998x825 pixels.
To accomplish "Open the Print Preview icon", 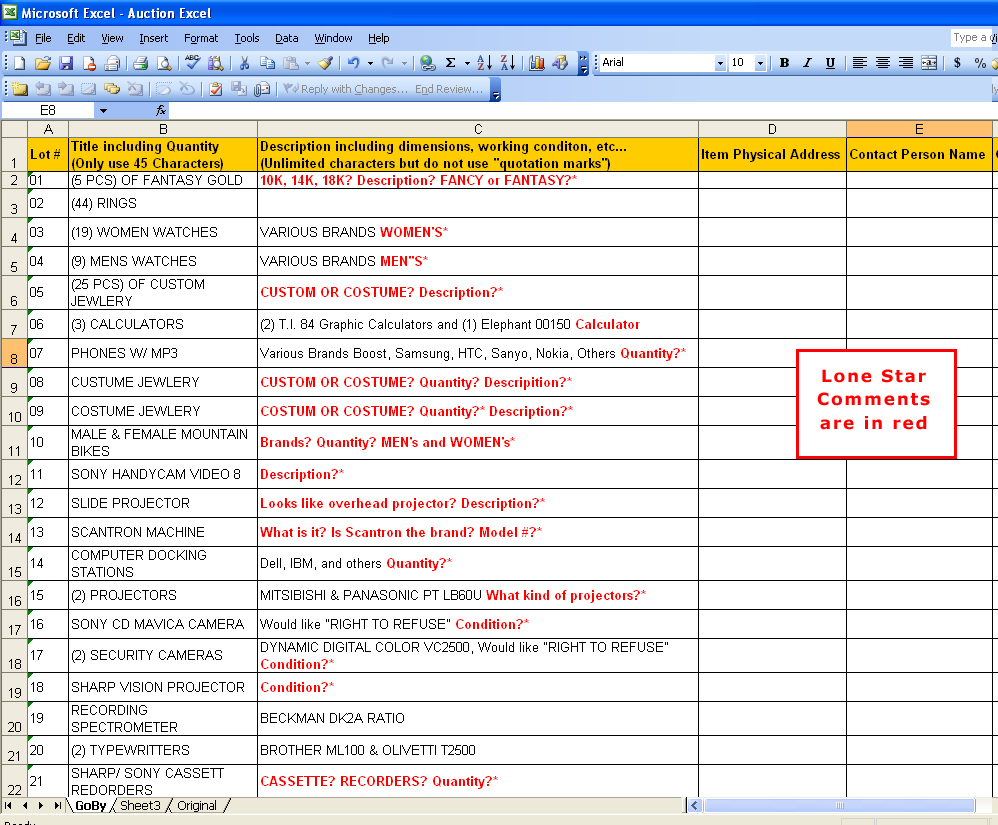I will pyautogui.click(x=163, y=63).
